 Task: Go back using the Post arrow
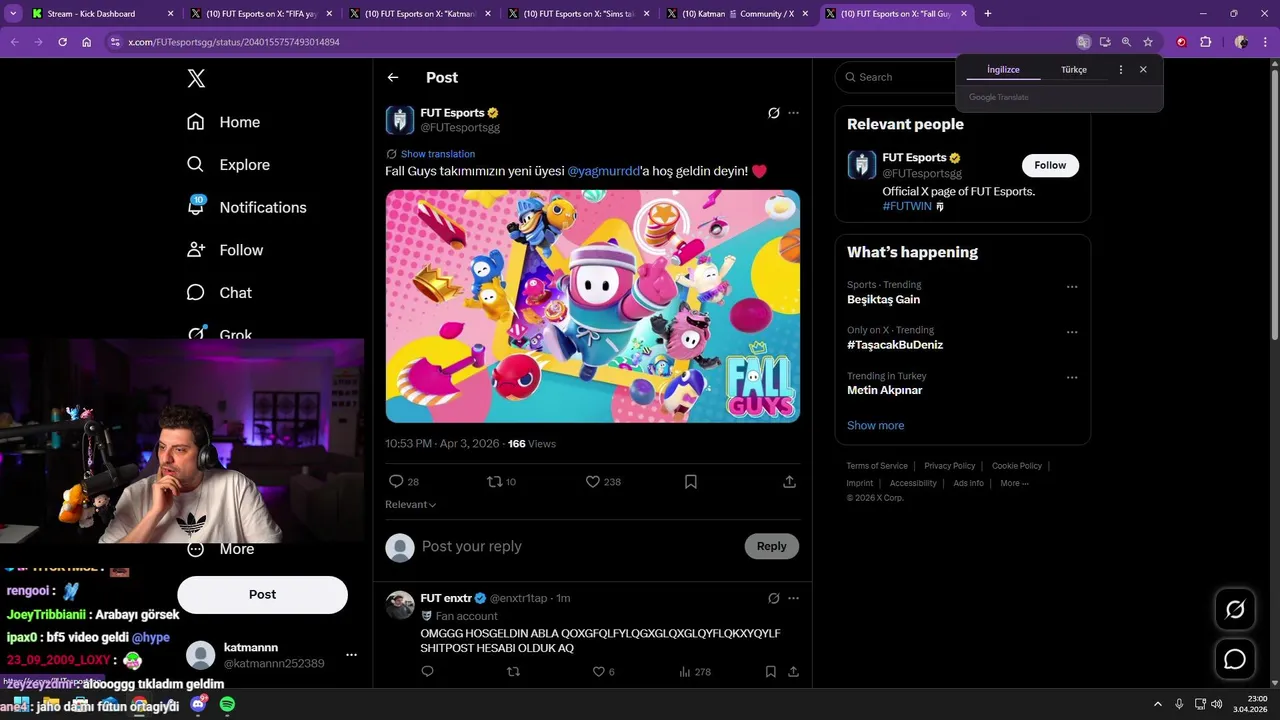point(393,77)
